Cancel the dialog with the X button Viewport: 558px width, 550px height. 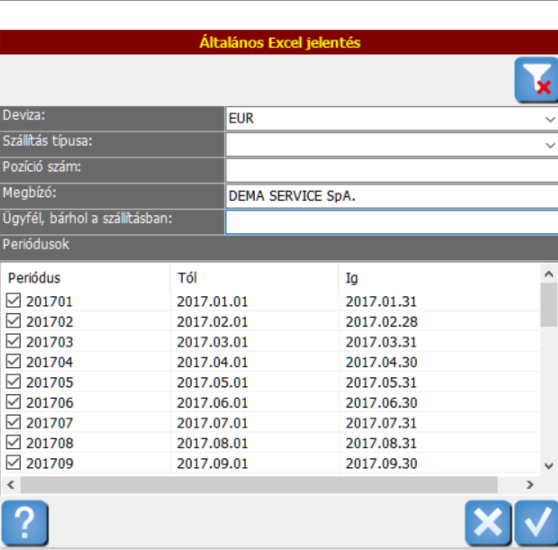pos(488,523)
